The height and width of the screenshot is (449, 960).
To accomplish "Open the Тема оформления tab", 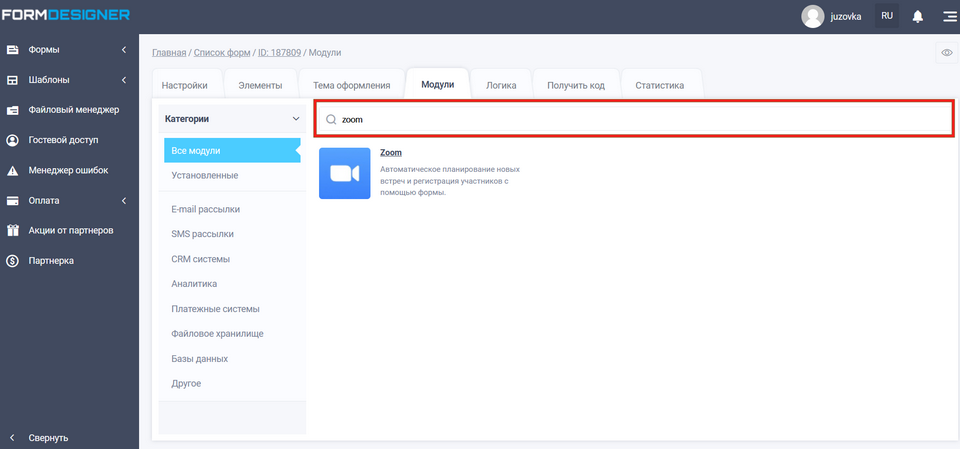I will (351, 85).
